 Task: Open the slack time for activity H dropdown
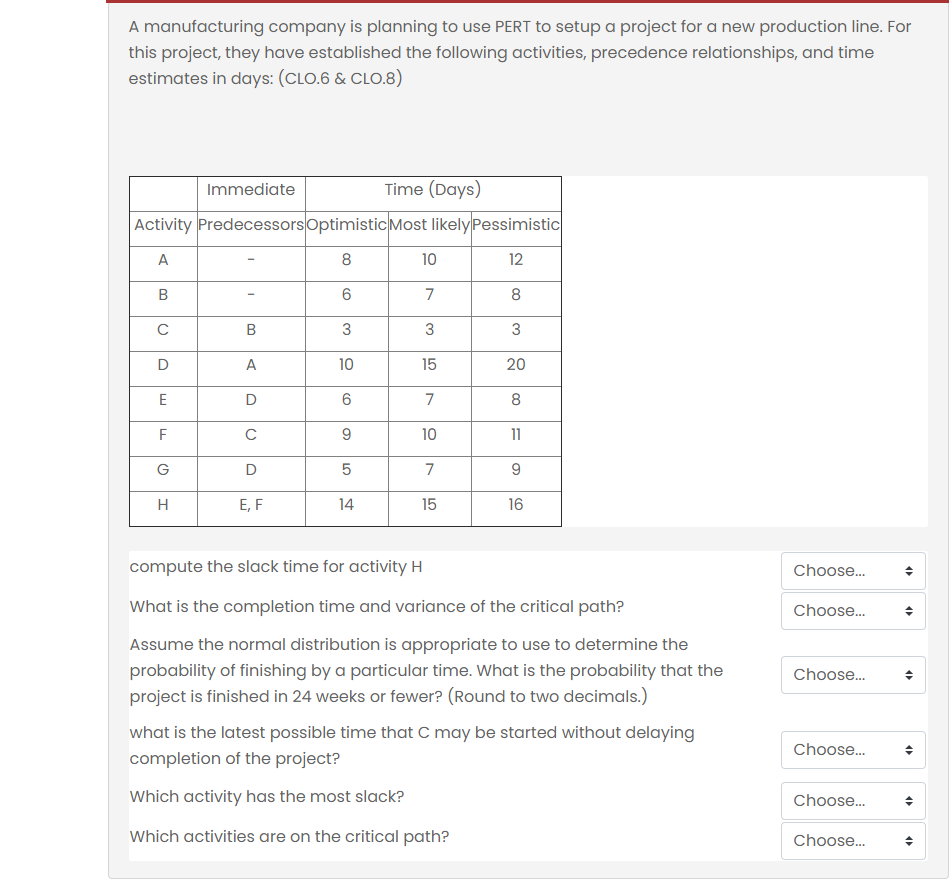point(852,570)
